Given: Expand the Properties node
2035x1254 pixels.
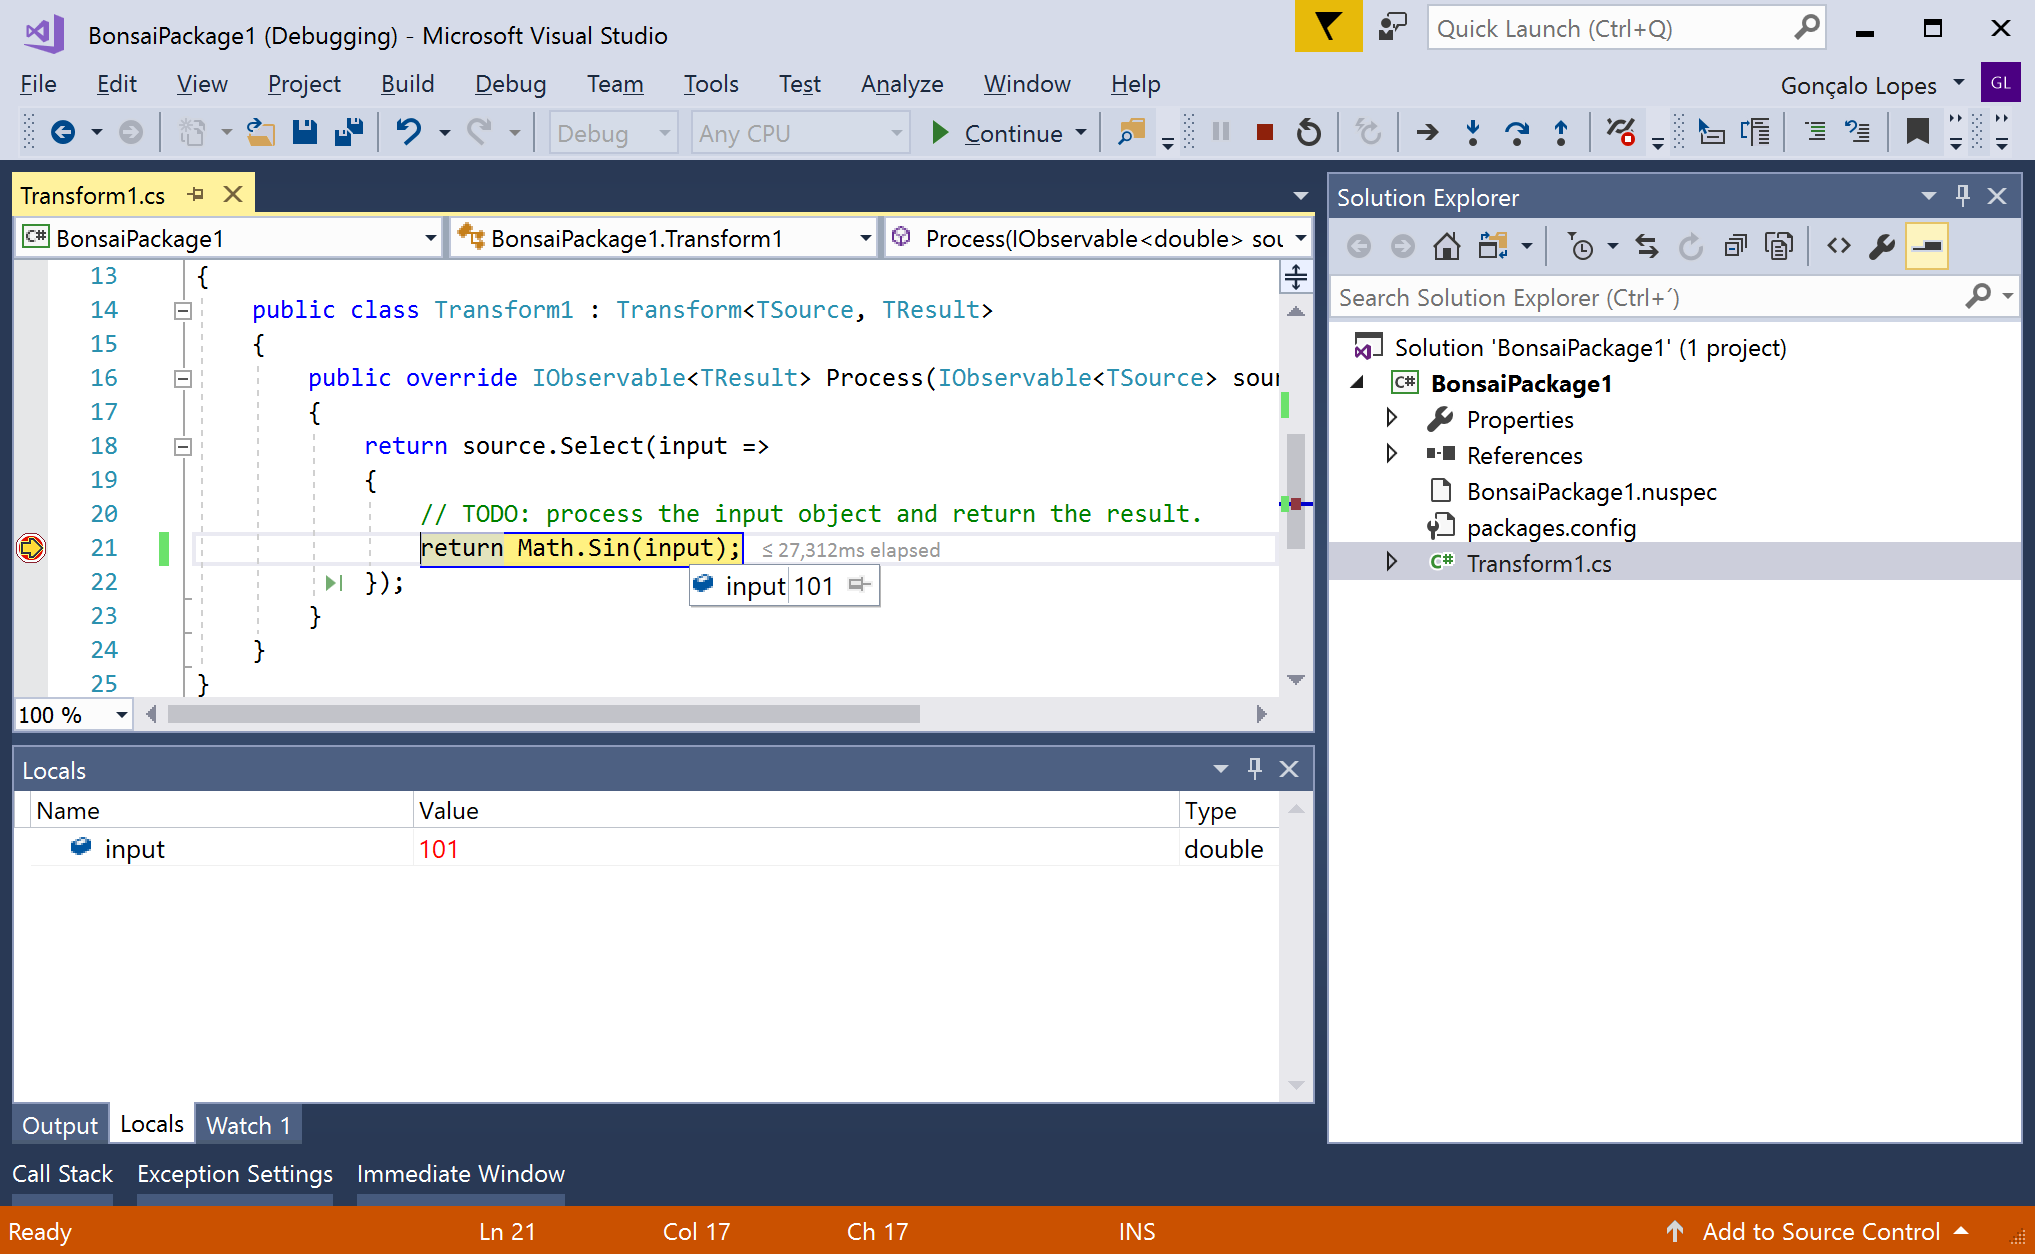Looking at the screenshot, I should (x=1391, y=418).
